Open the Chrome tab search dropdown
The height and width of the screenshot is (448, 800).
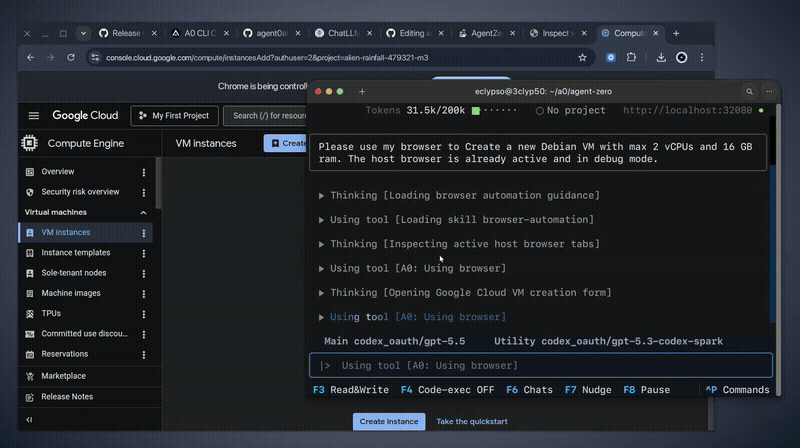point(83,33)
